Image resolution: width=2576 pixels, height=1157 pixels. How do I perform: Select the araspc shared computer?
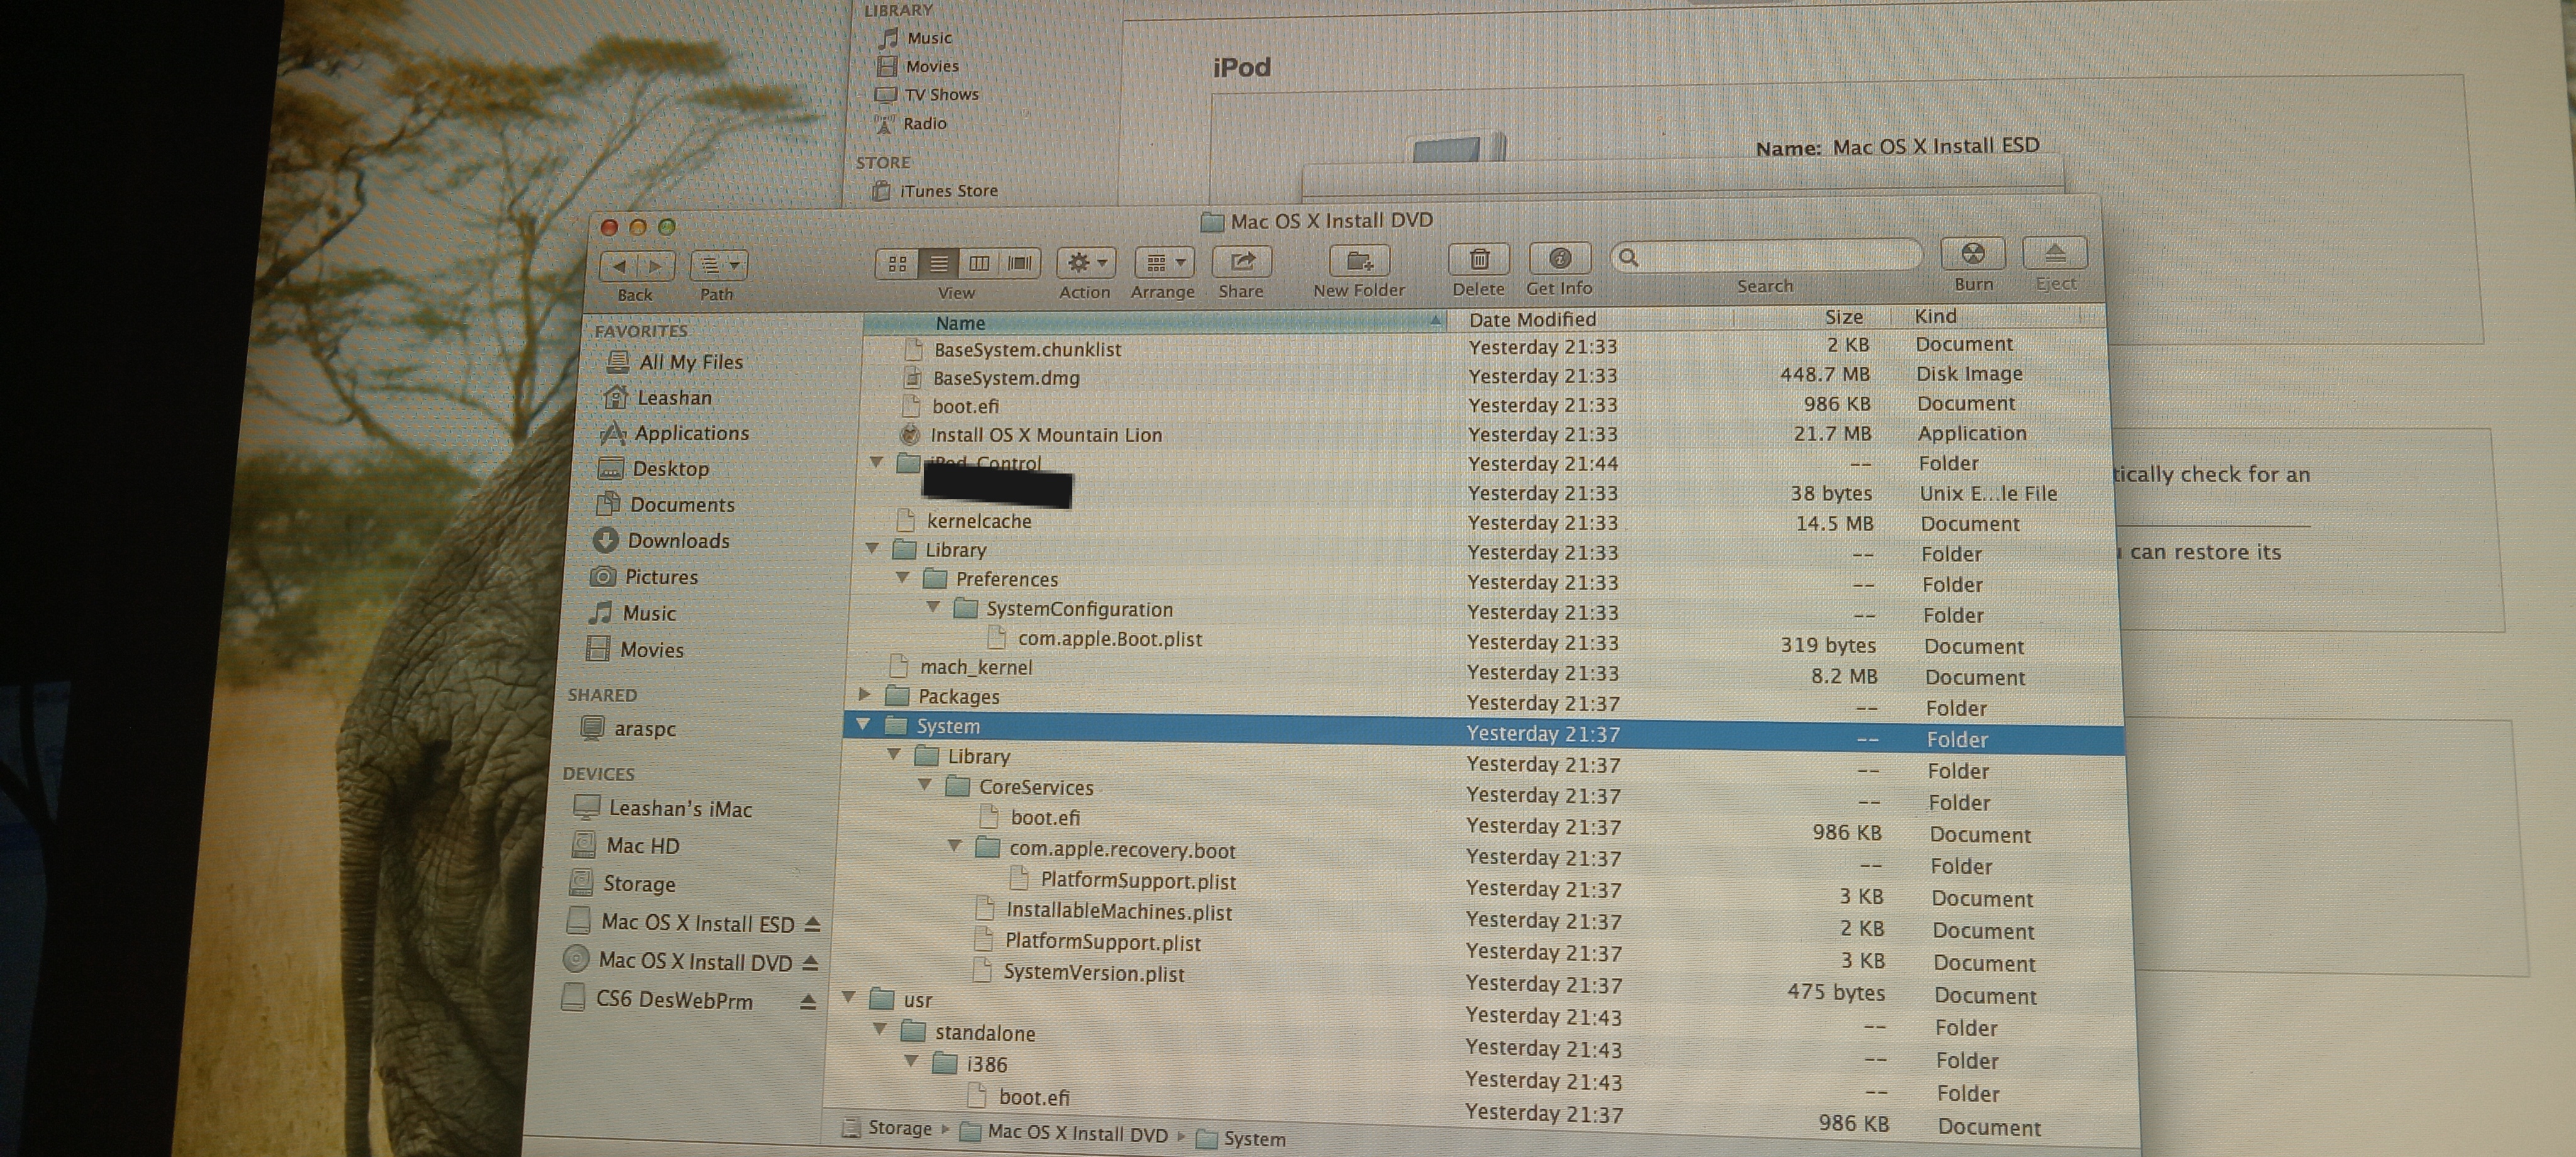(x=629, y=729)
